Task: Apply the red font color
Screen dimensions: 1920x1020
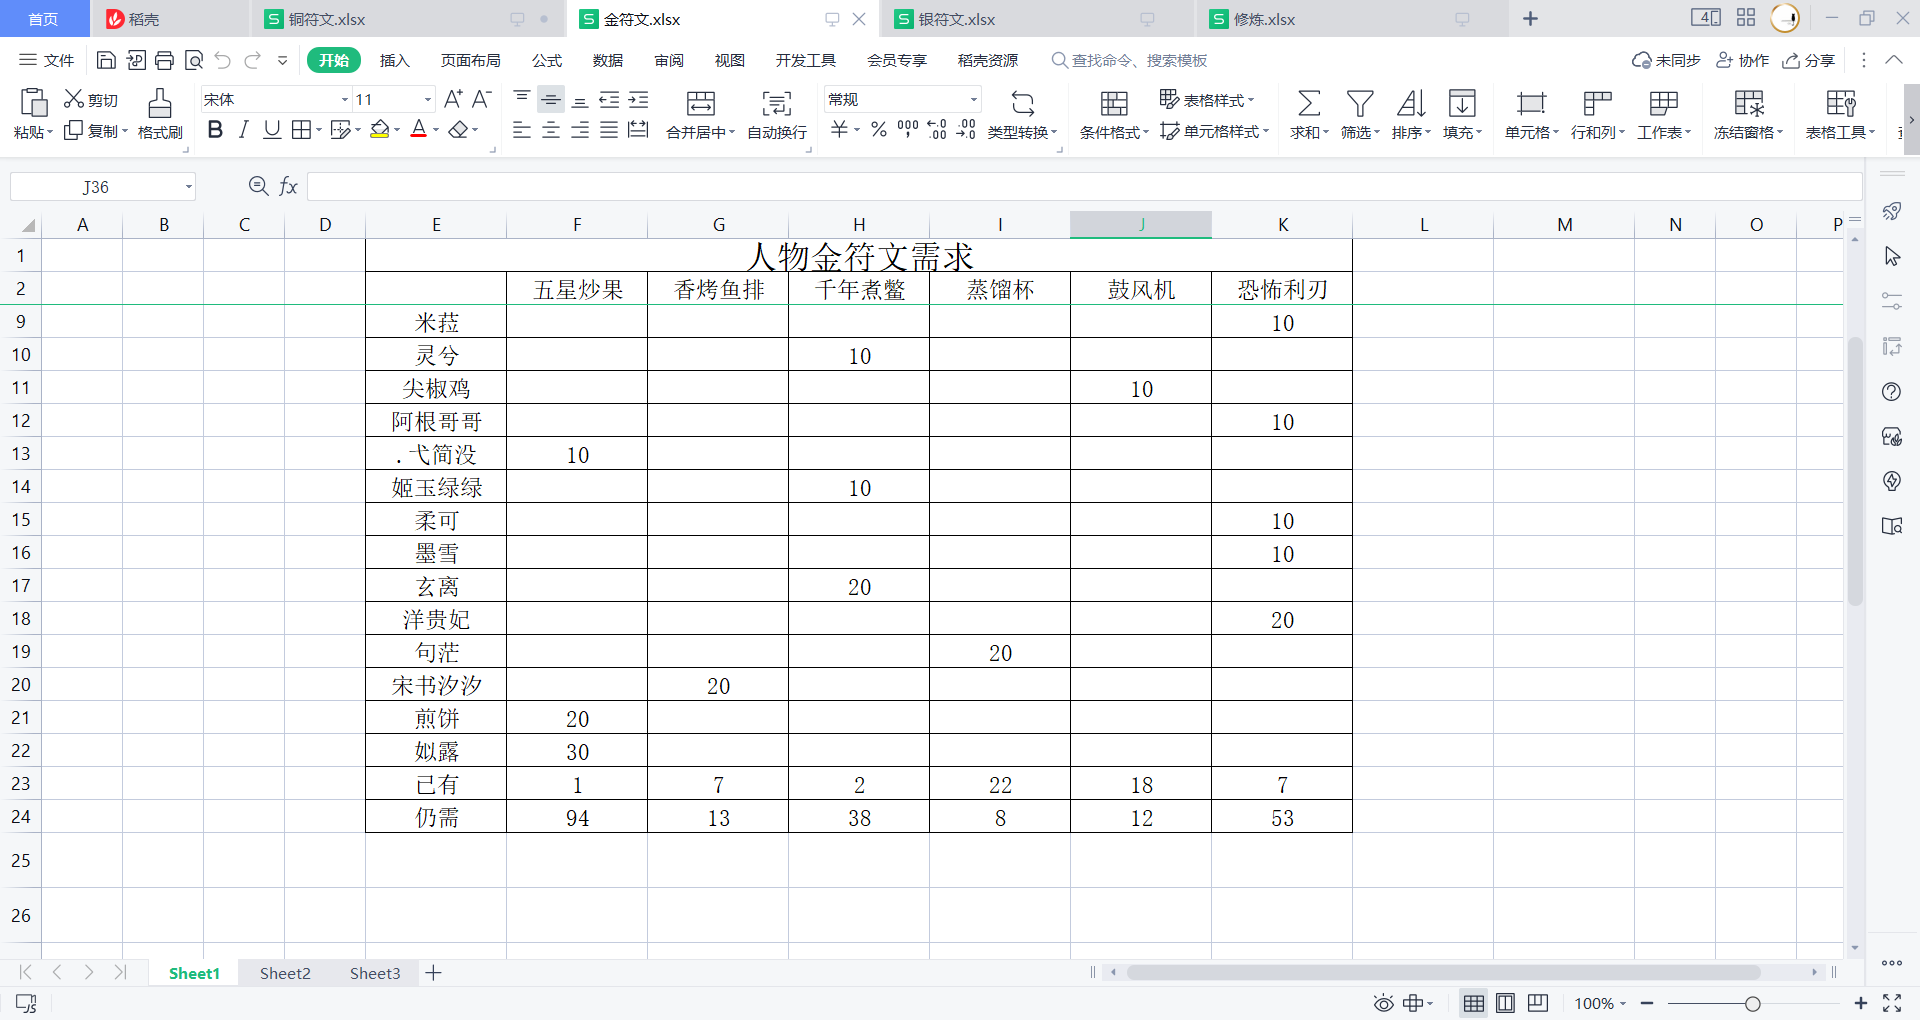Action: pos(419,130)
